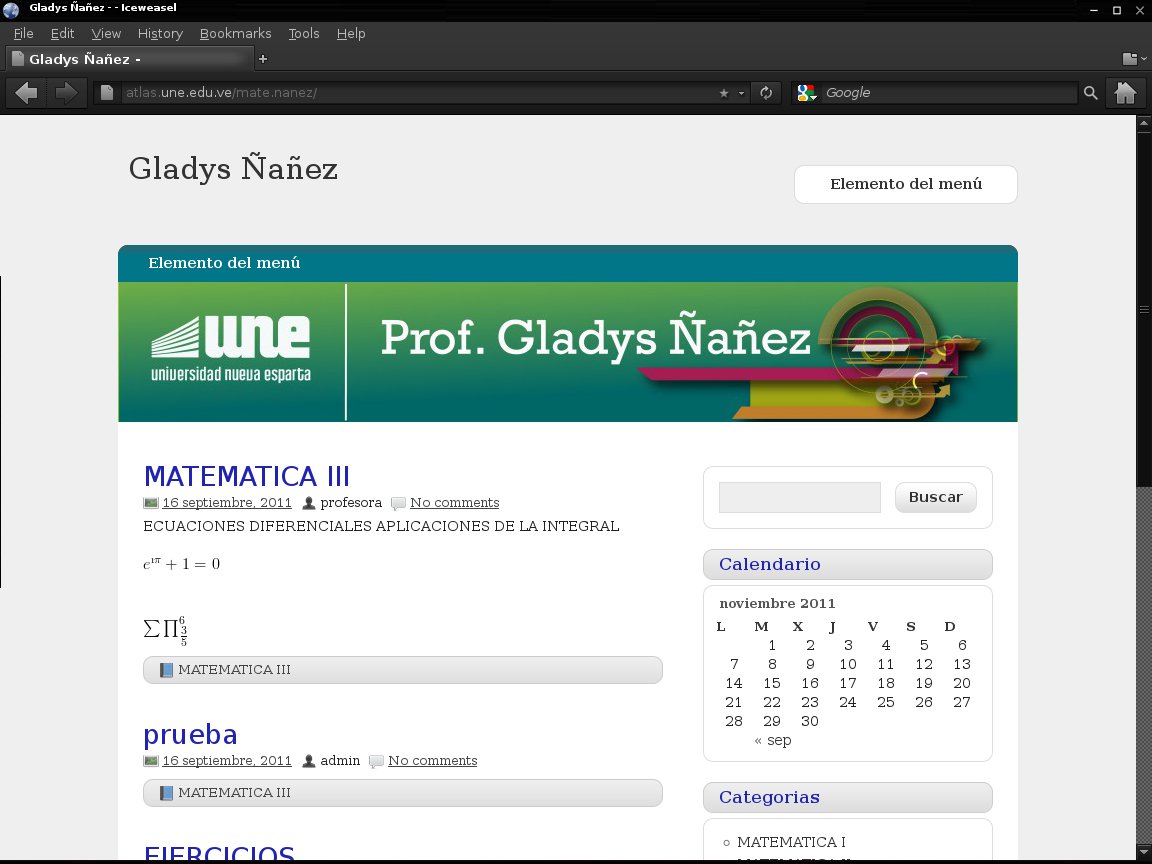Click the author name profesora
This screenshot has width=1152, height=864.
tap(351, 503)
